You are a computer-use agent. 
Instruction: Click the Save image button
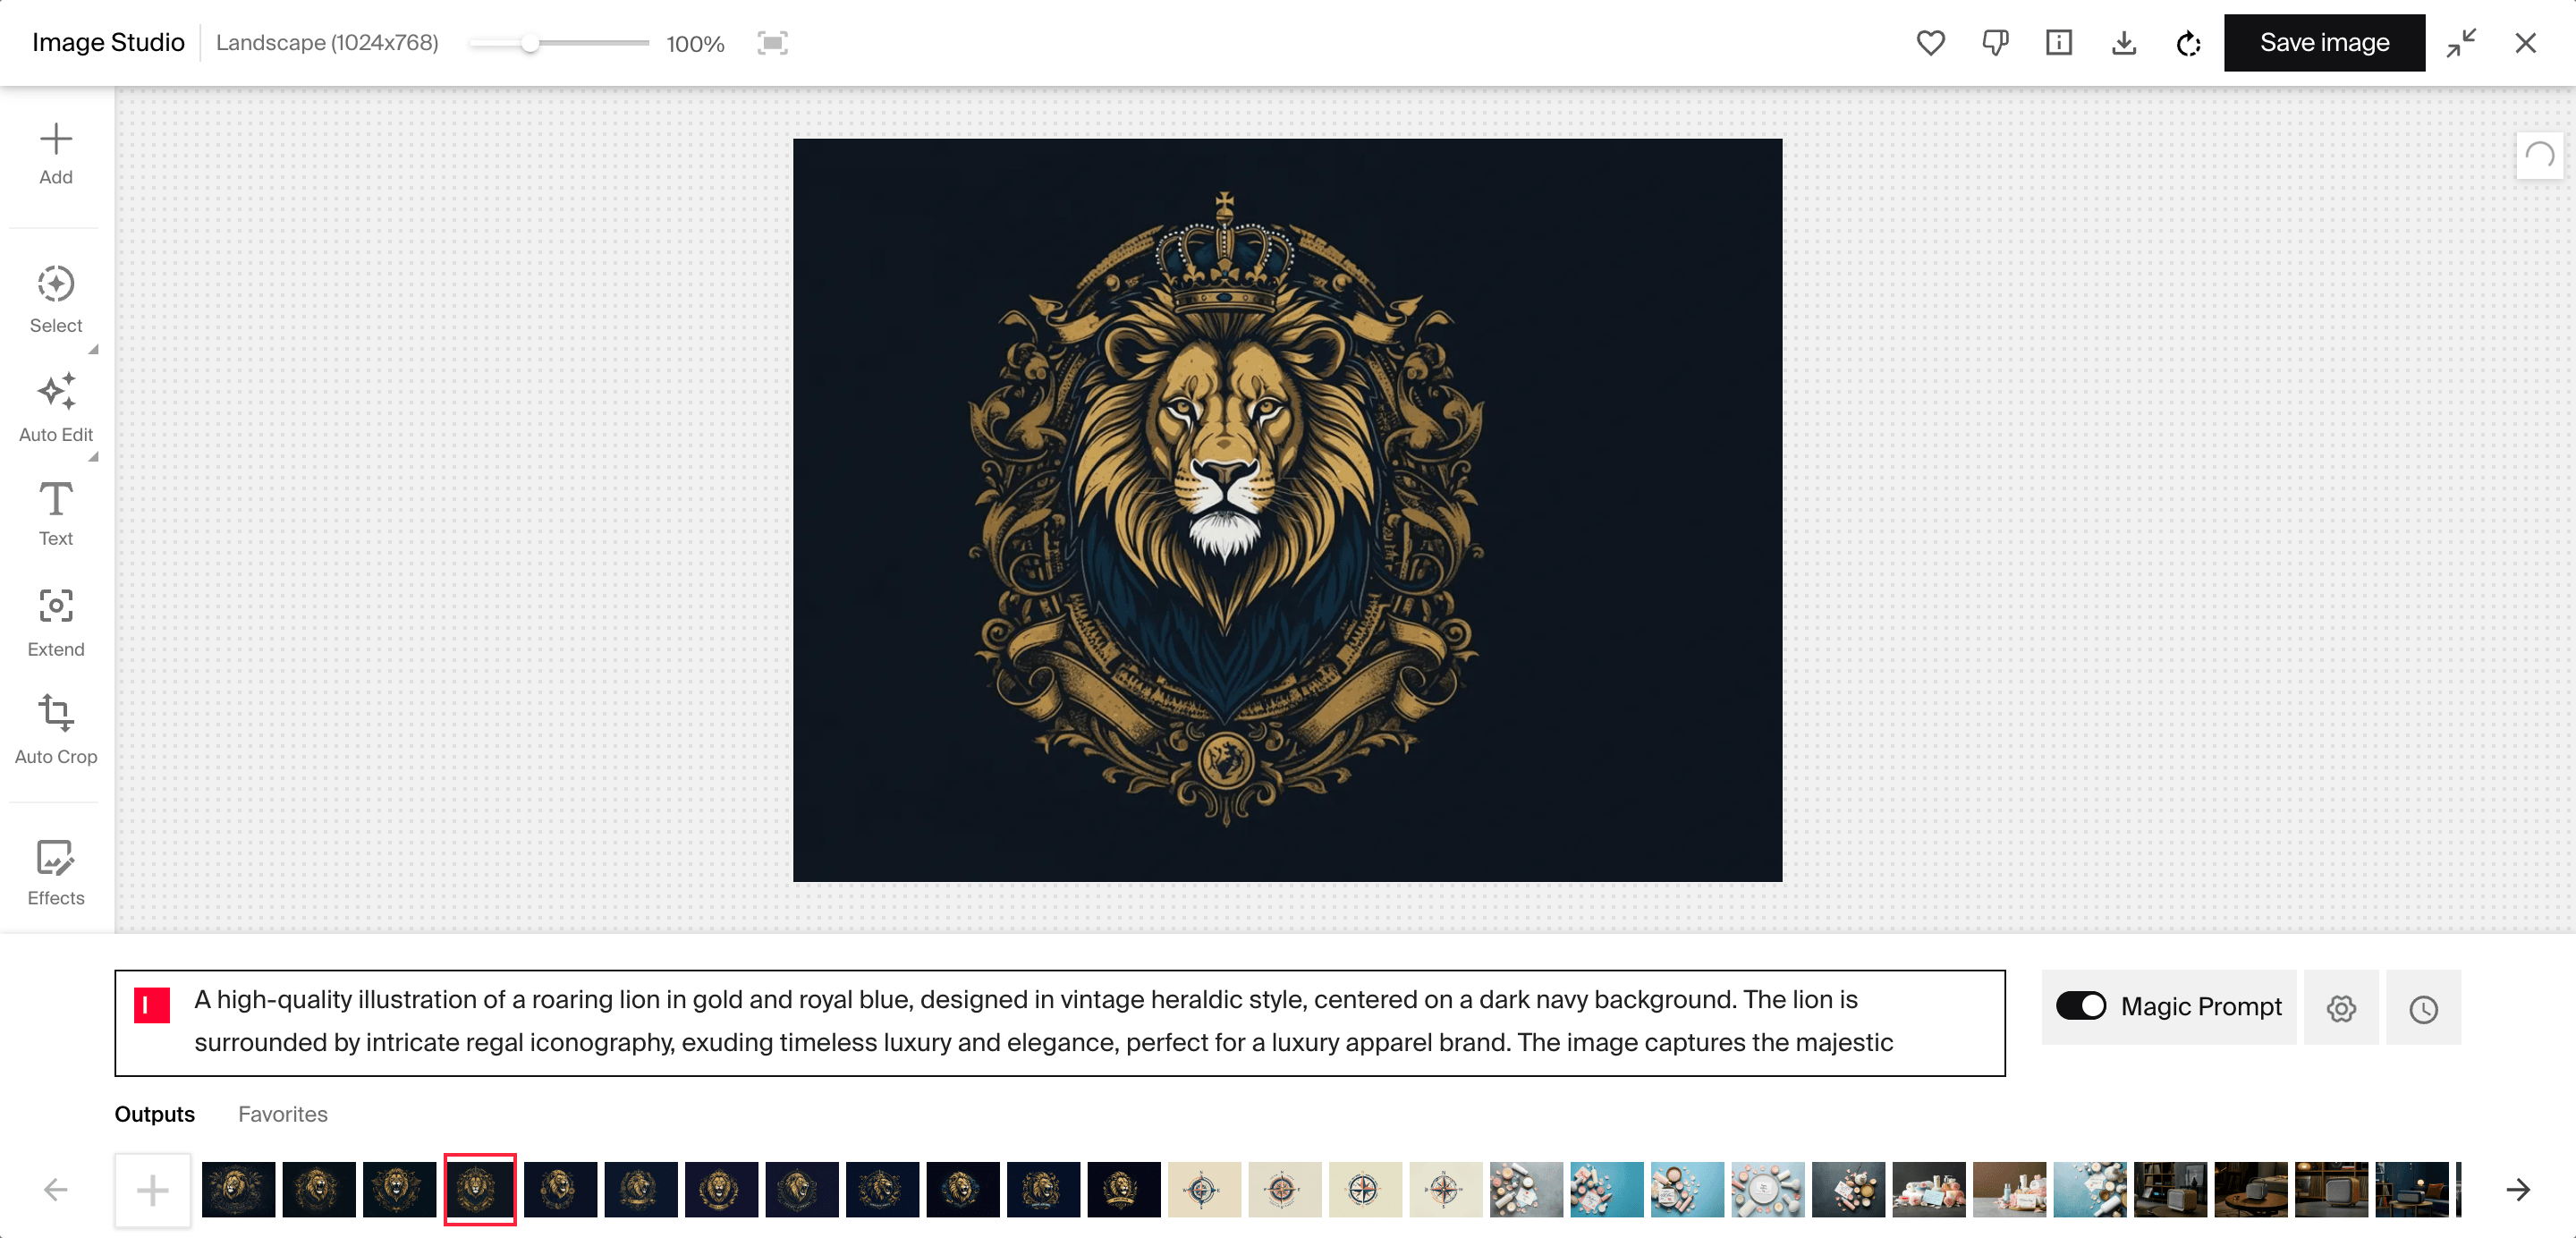pyautogui.click(x=2325, y=41)
